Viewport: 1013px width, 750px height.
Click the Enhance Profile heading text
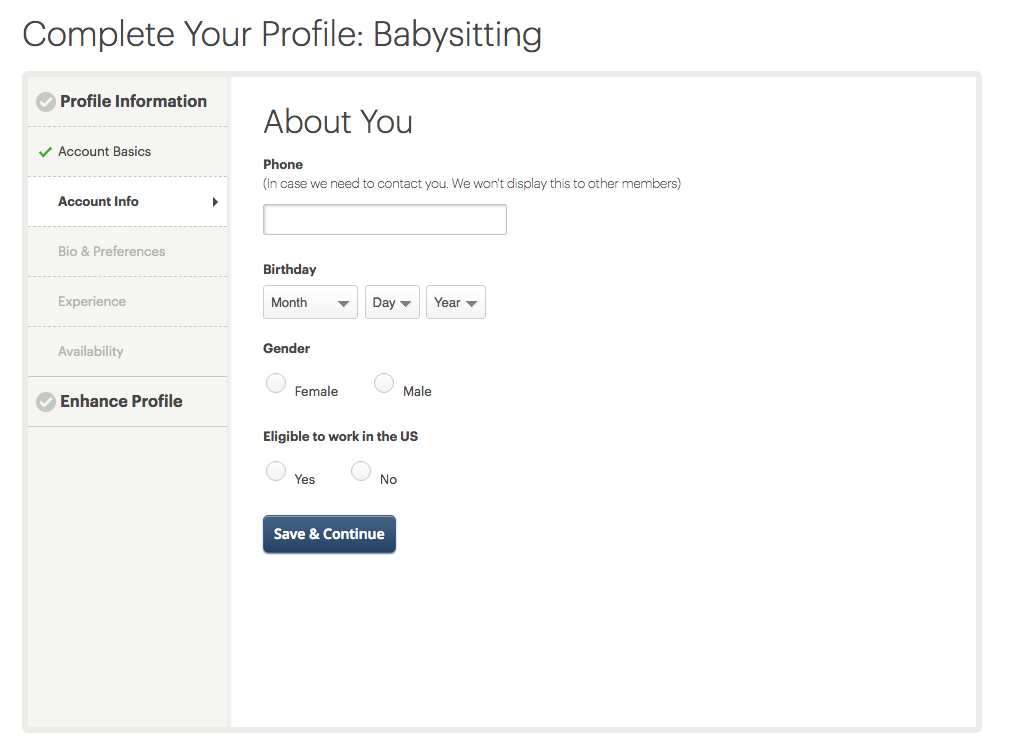point(121,402)
